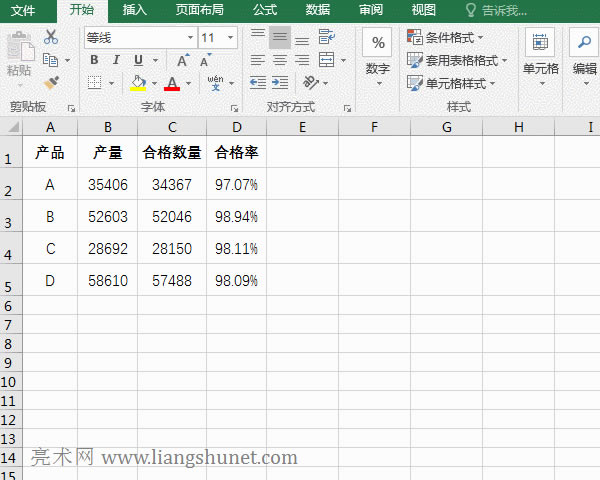Click the Wrap Text icon
Viewport: 600px width, 480px height.
click(326, 37)
